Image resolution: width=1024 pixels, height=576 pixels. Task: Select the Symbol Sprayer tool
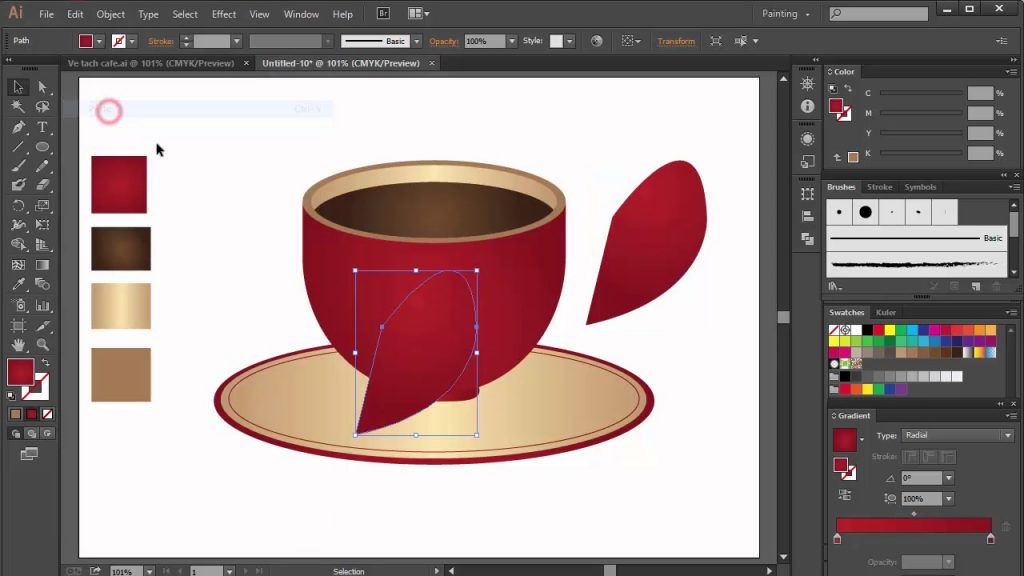tap(18, 306)
